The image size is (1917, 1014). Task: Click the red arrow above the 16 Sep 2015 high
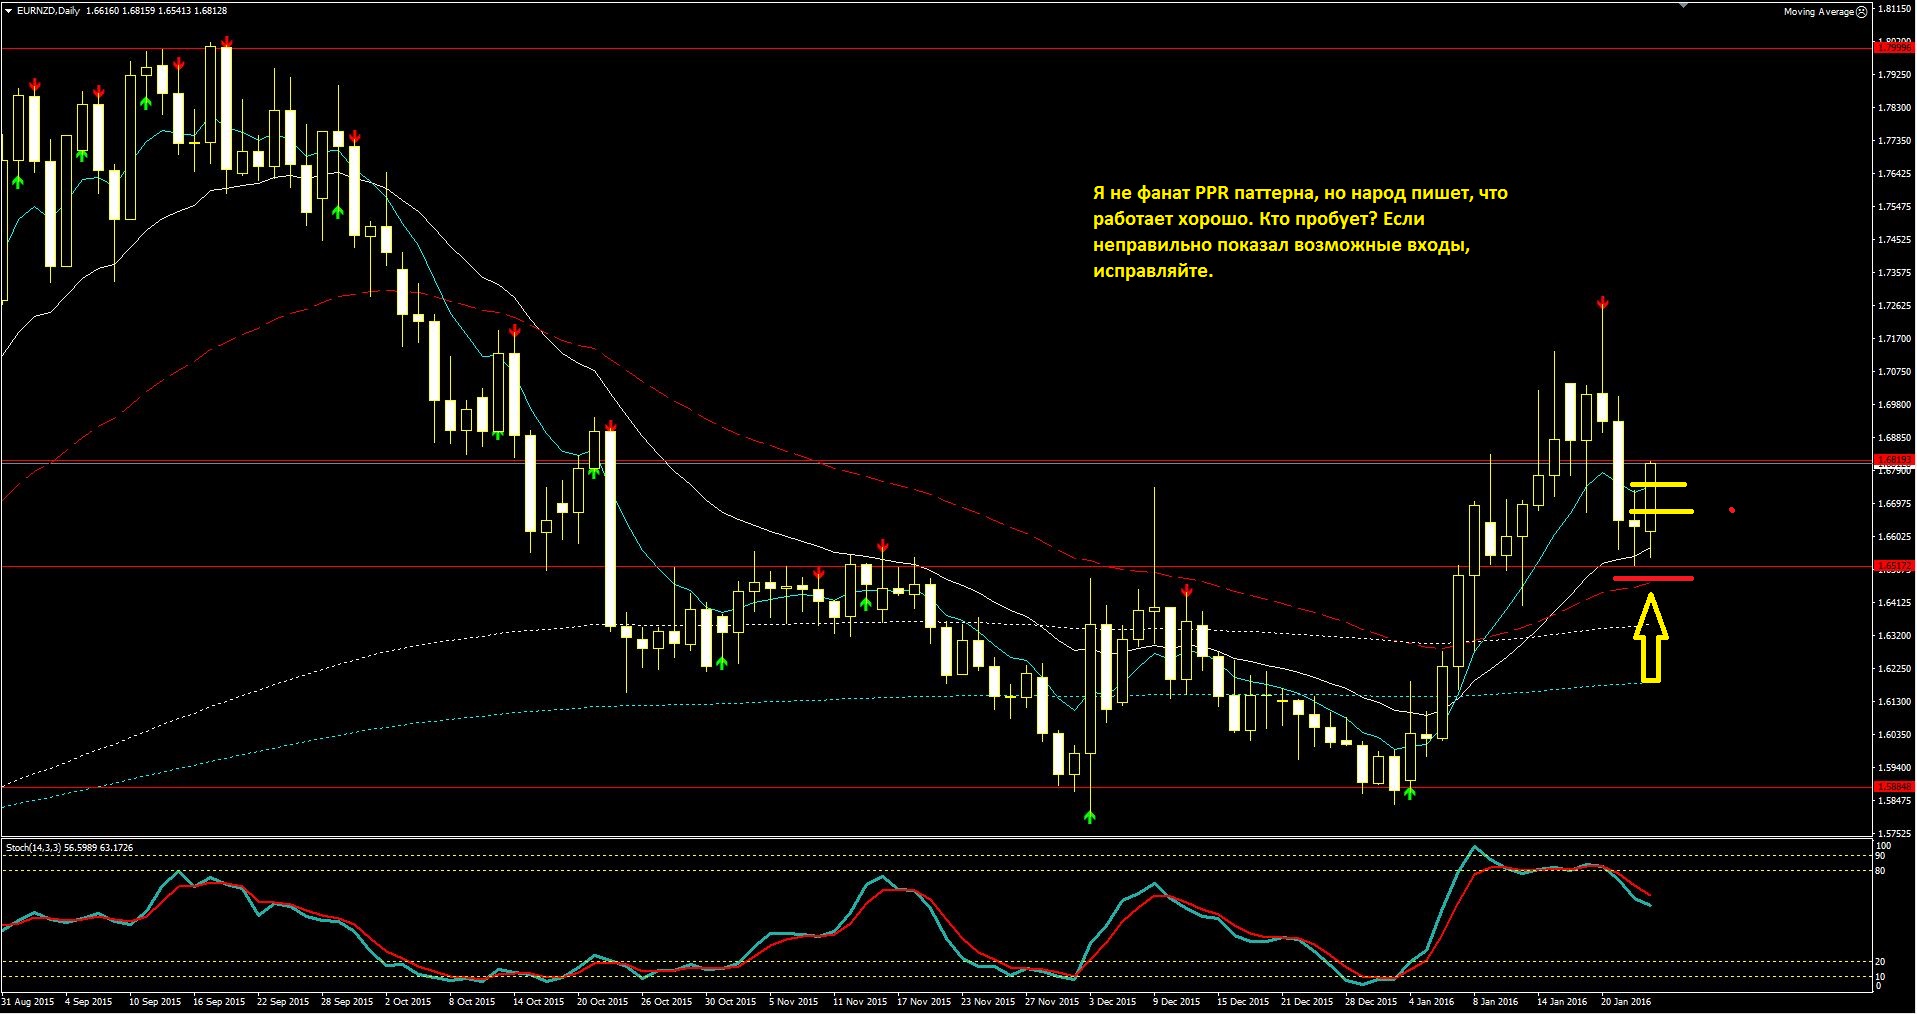[x=227, y=42]
